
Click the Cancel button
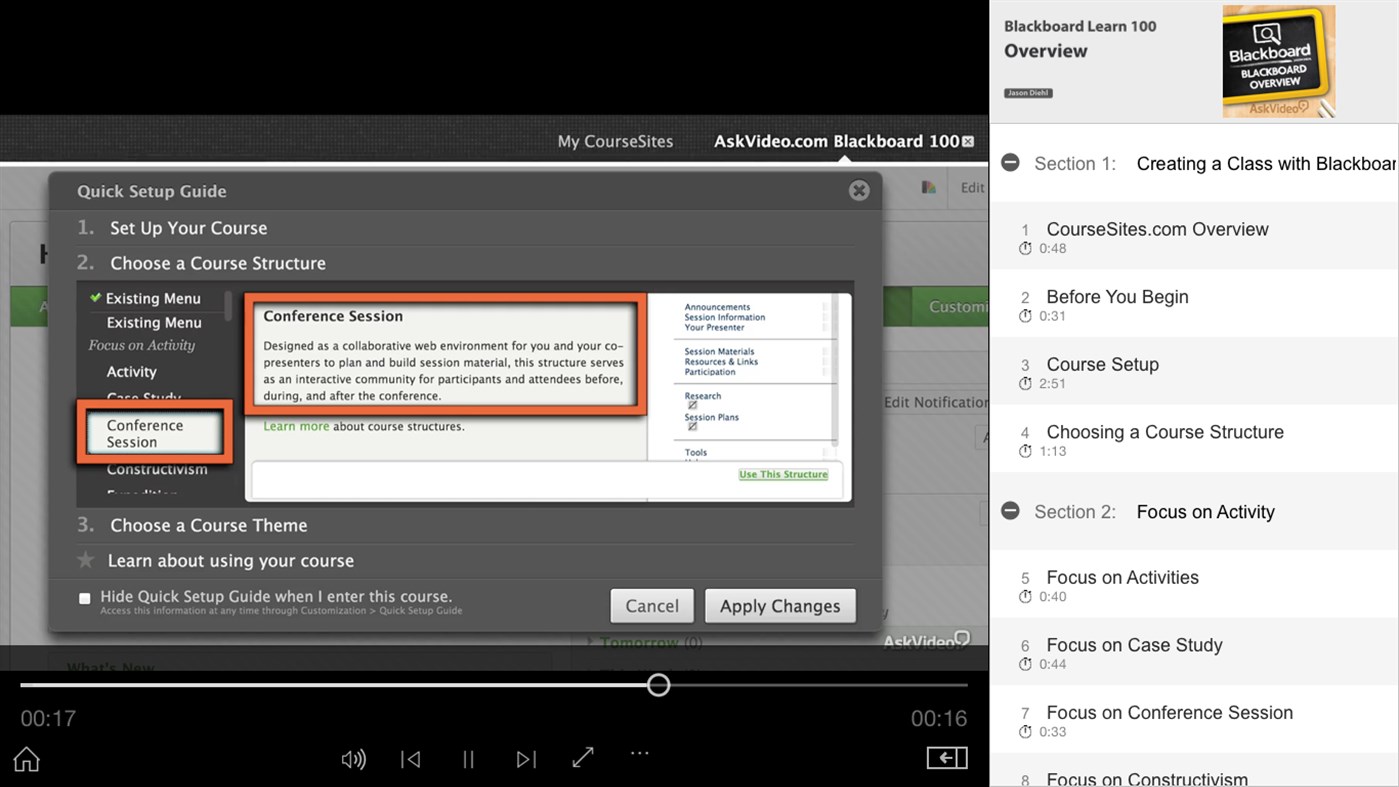[x=652, y=606]
